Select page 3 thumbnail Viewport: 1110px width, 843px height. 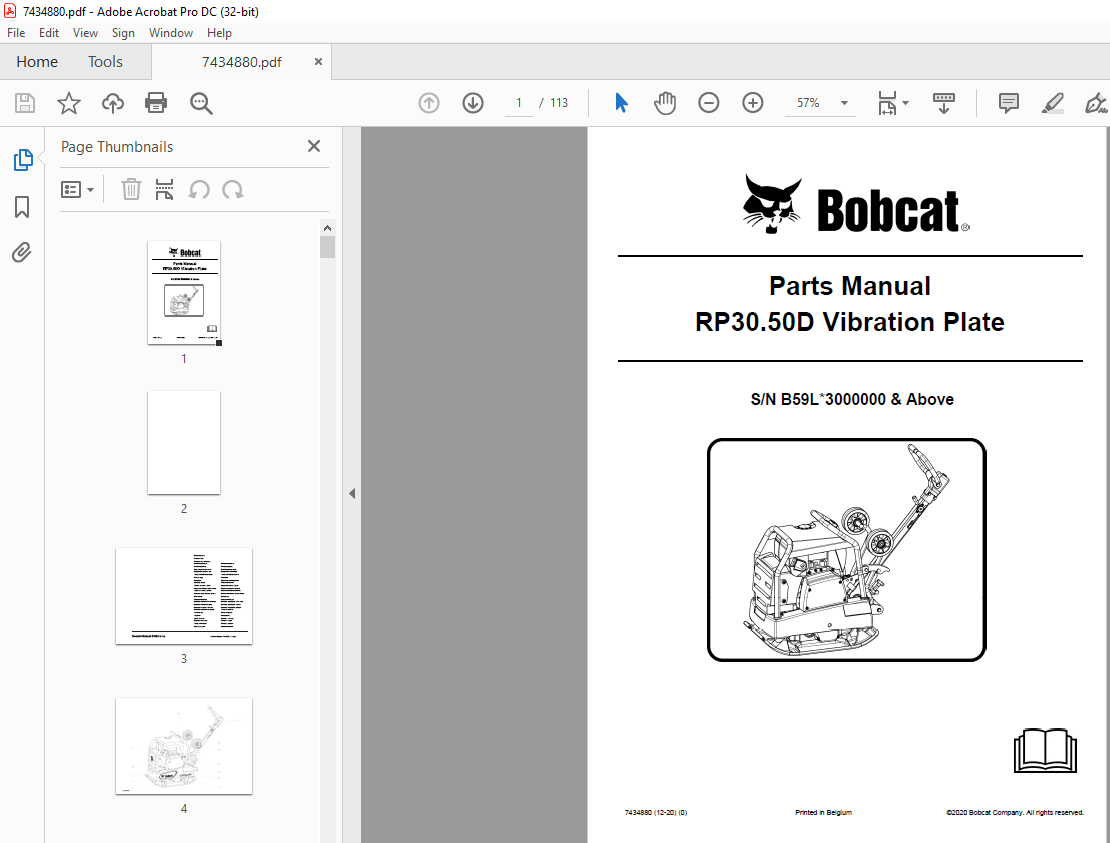tap(184, 596)
